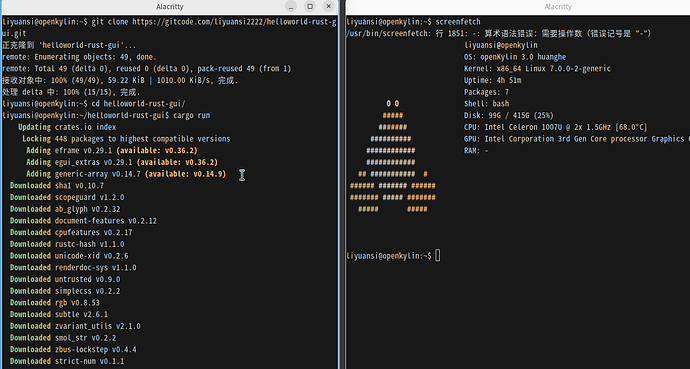This screenshot has width=690, height=369.
Task: Click 'Updating crates.io index' line
Action: (x=67, y=127)
